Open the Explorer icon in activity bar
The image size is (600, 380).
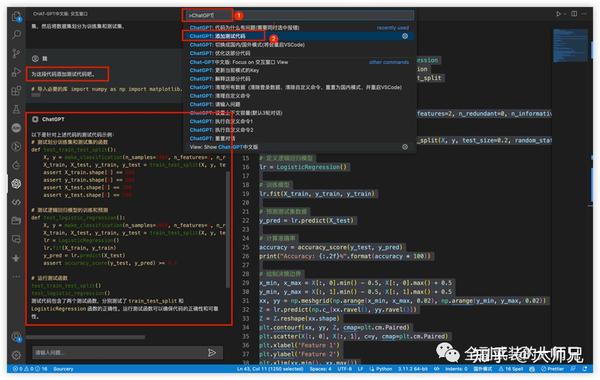(x=16, y=17)
